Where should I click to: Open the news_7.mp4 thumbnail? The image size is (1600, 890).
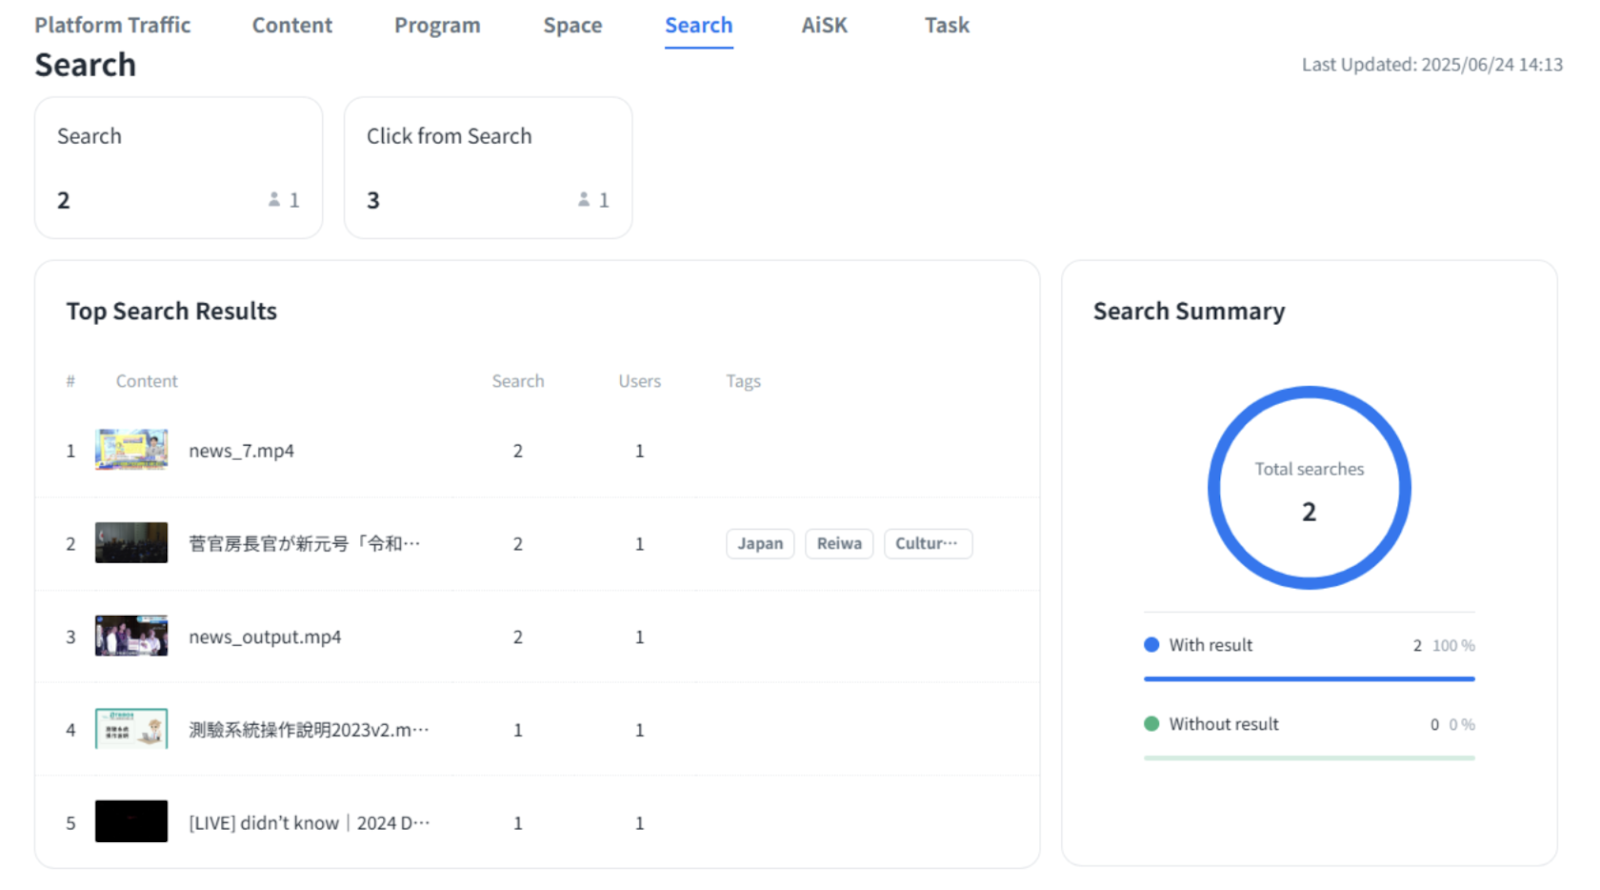(x=131, y=450)
